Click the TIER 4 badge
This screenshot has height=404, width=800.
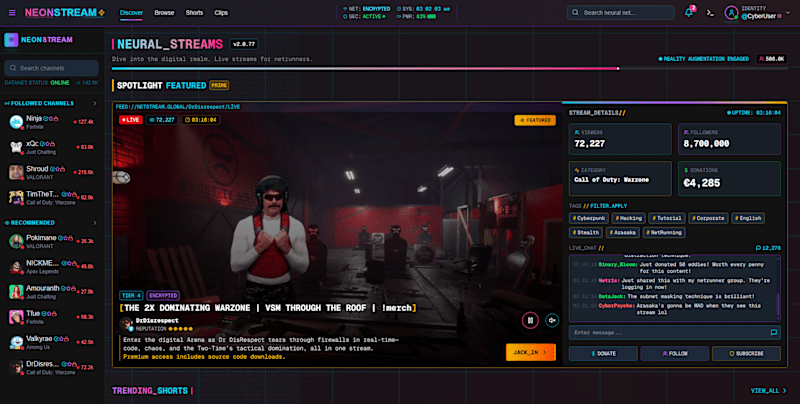tap(131, 295)
